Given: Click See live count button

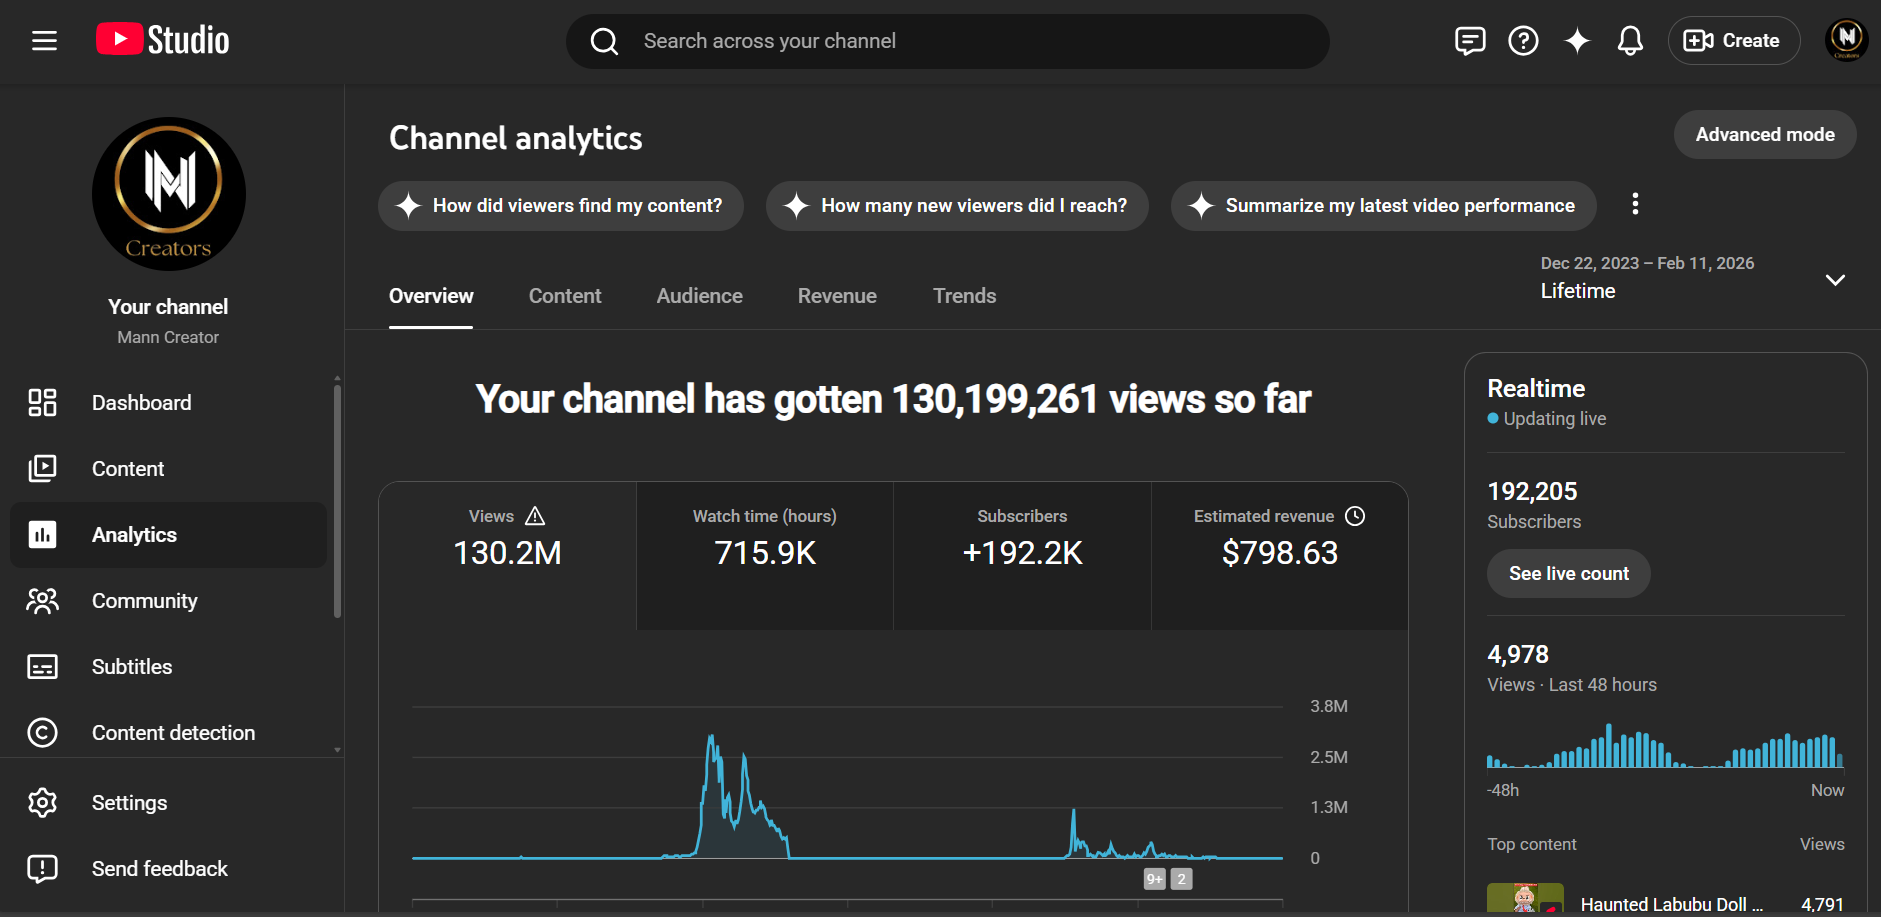Looking at the screenshot, I should [1568, 574].
